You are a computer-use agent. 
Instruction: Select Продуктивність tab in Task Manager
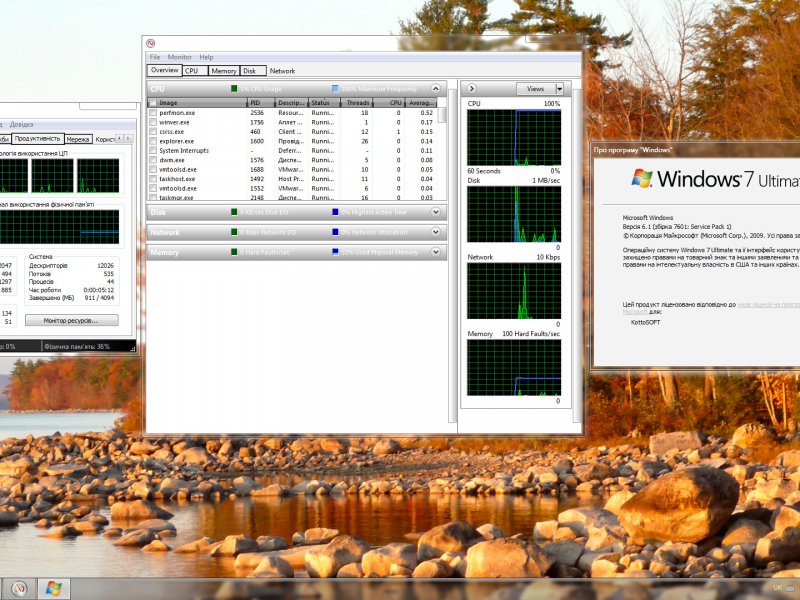[x=37, y=138]
